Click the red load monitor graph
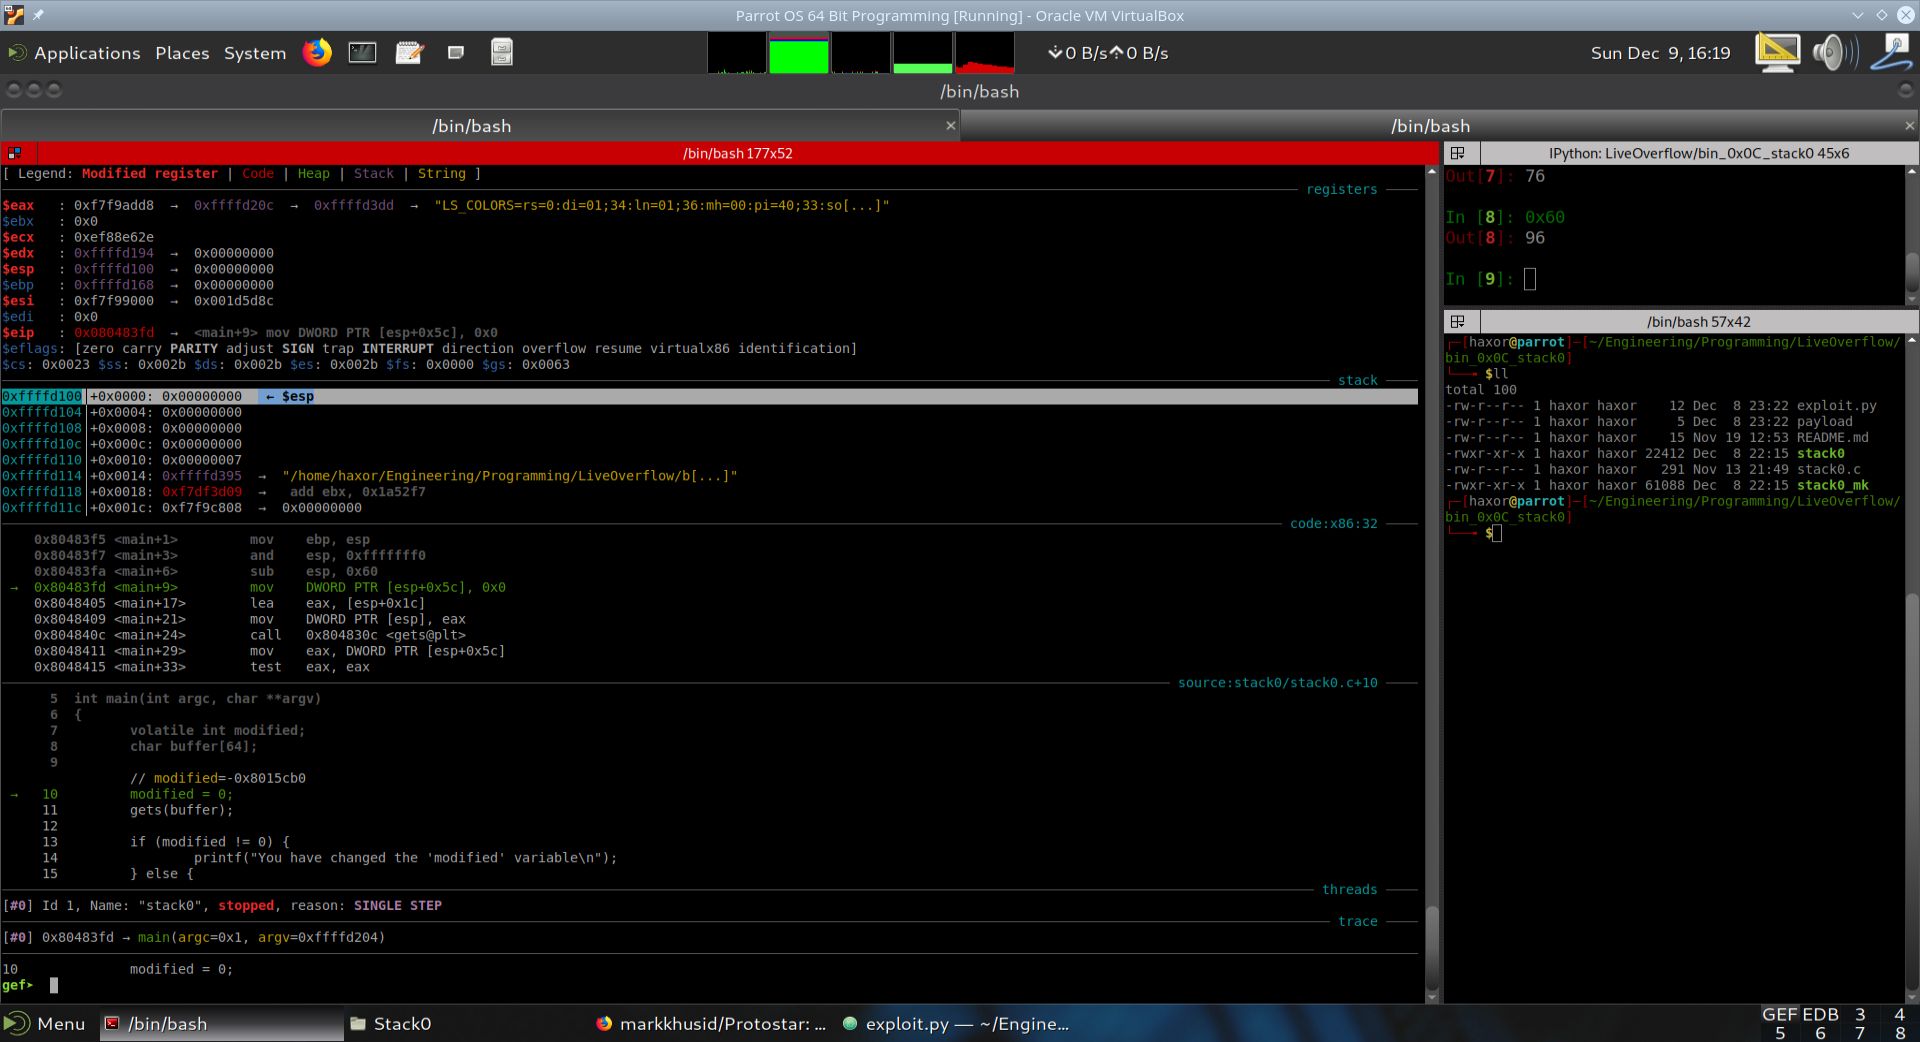 point(984,53)
